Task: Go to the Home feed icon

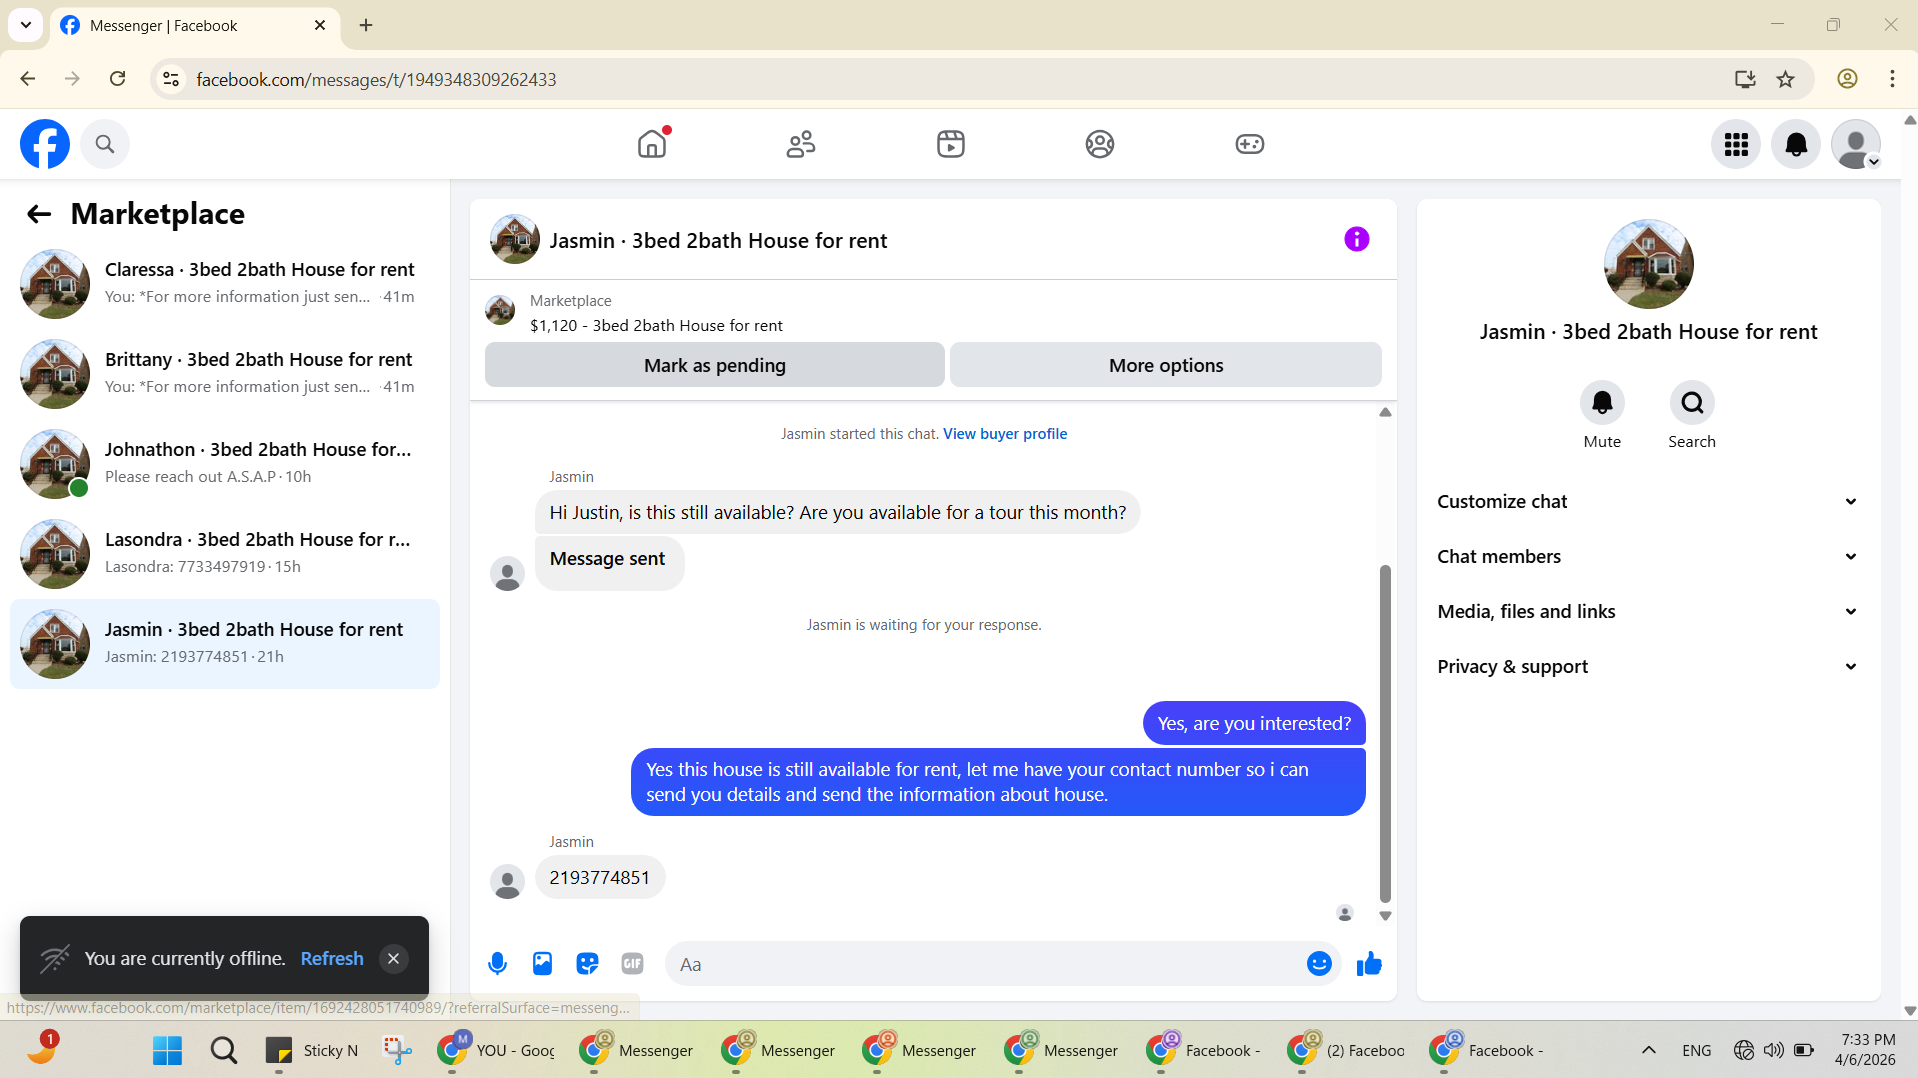Action: [x=652, y=144]
